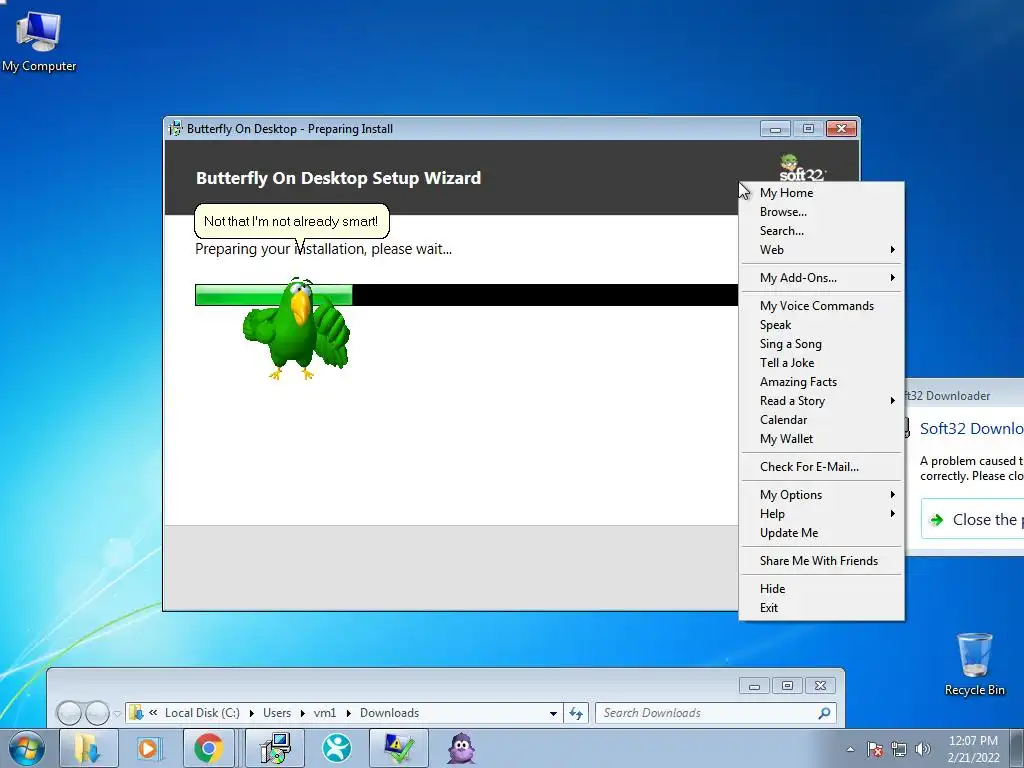Close the Butterfly On Desktop setup window
1024x768 pixels.
coord(841,129)
